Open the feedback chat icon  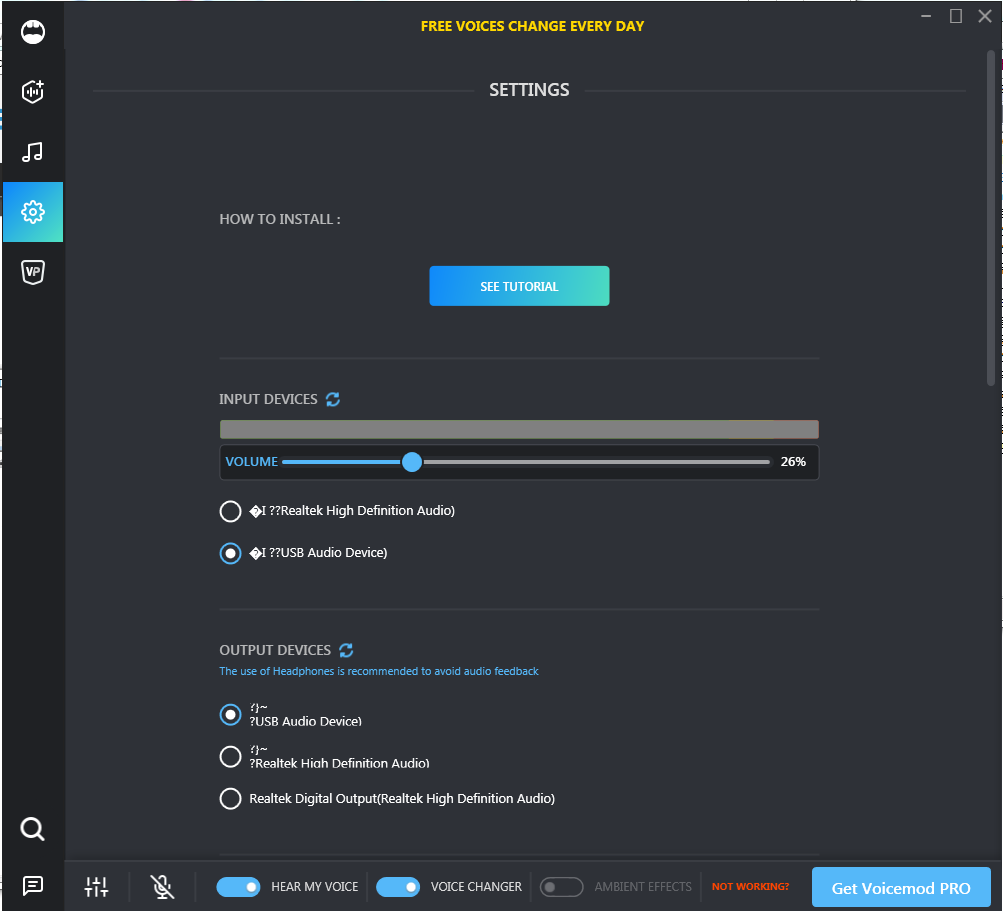click(33, 885)
